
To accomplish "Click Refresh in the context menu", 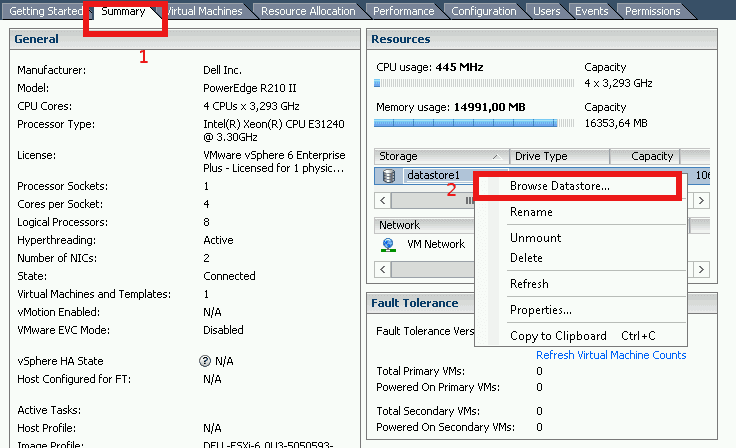I will (x=530, y=284).
